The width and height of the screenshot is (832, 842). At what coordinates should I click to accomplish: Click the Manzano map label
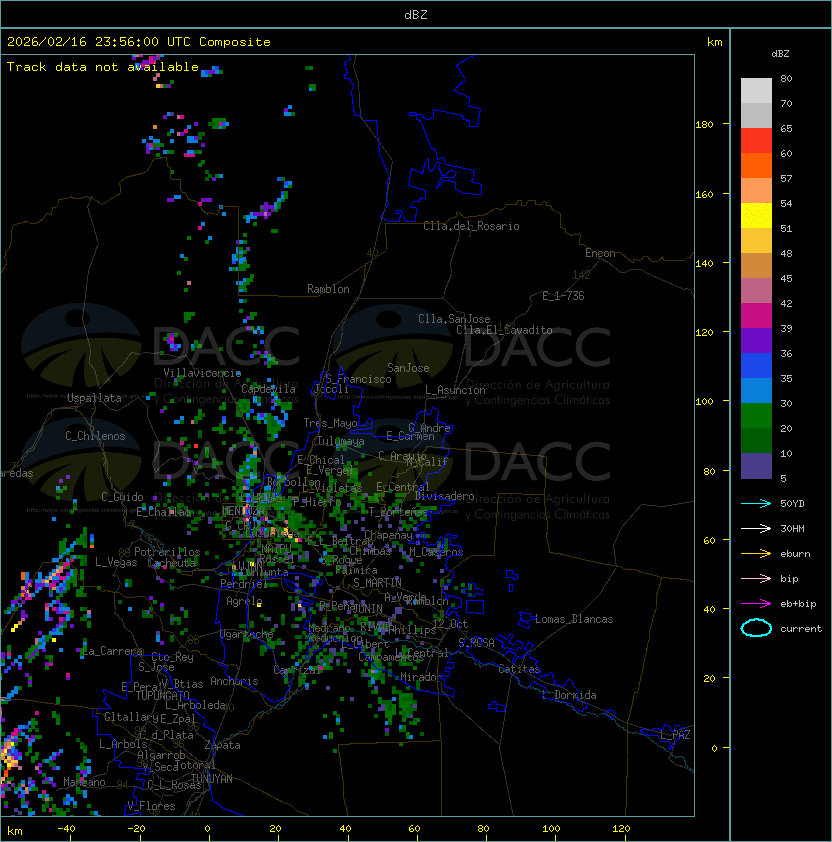pos(84,782)
